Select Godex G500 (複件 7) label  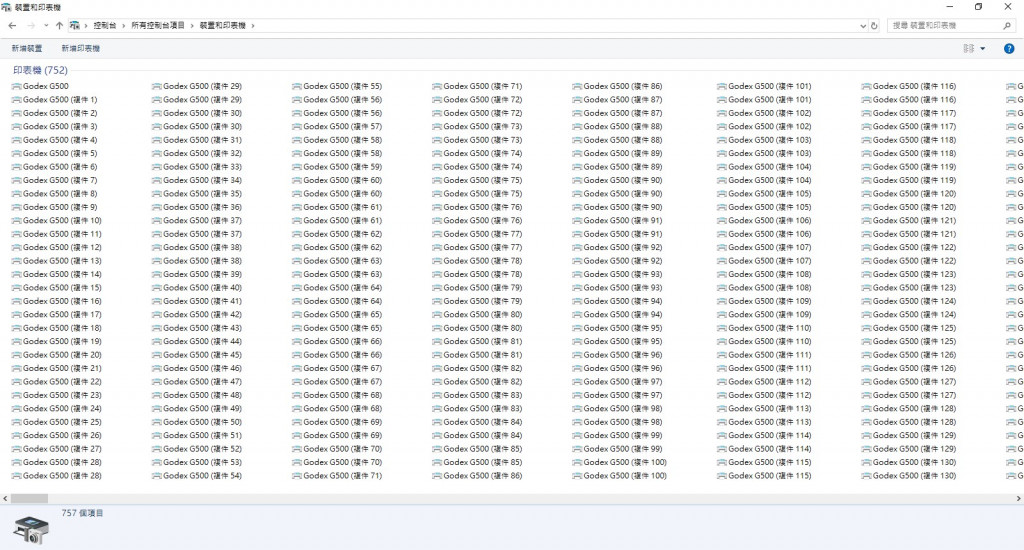click(60, 180)
